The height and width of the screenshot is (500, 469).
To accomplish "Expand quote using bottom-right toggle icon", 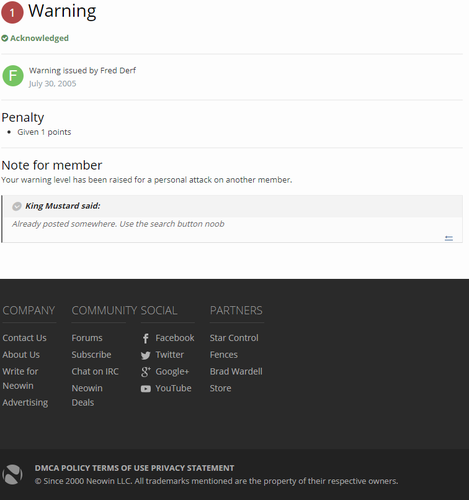I will (x=449, y=238).
